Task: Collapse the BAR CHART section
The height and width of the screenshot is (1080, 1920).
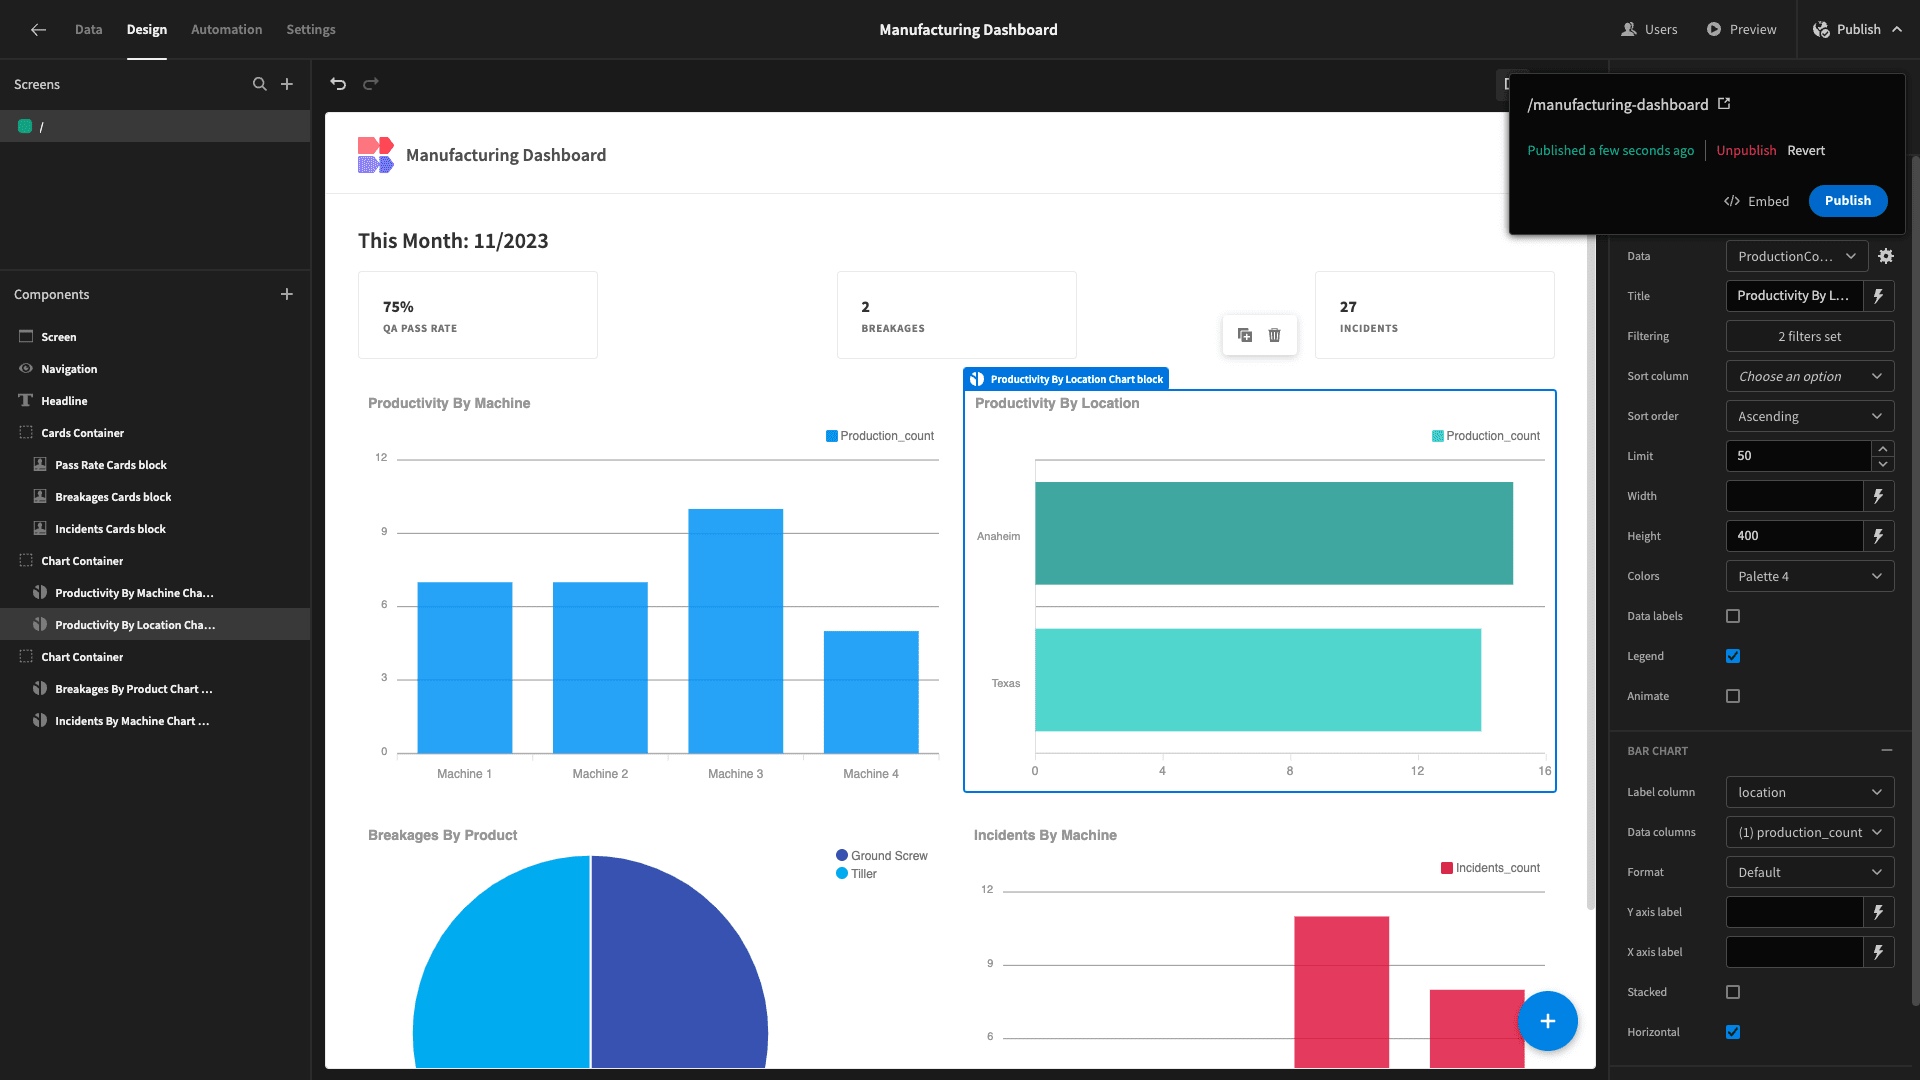Action: coord(1887,750)
